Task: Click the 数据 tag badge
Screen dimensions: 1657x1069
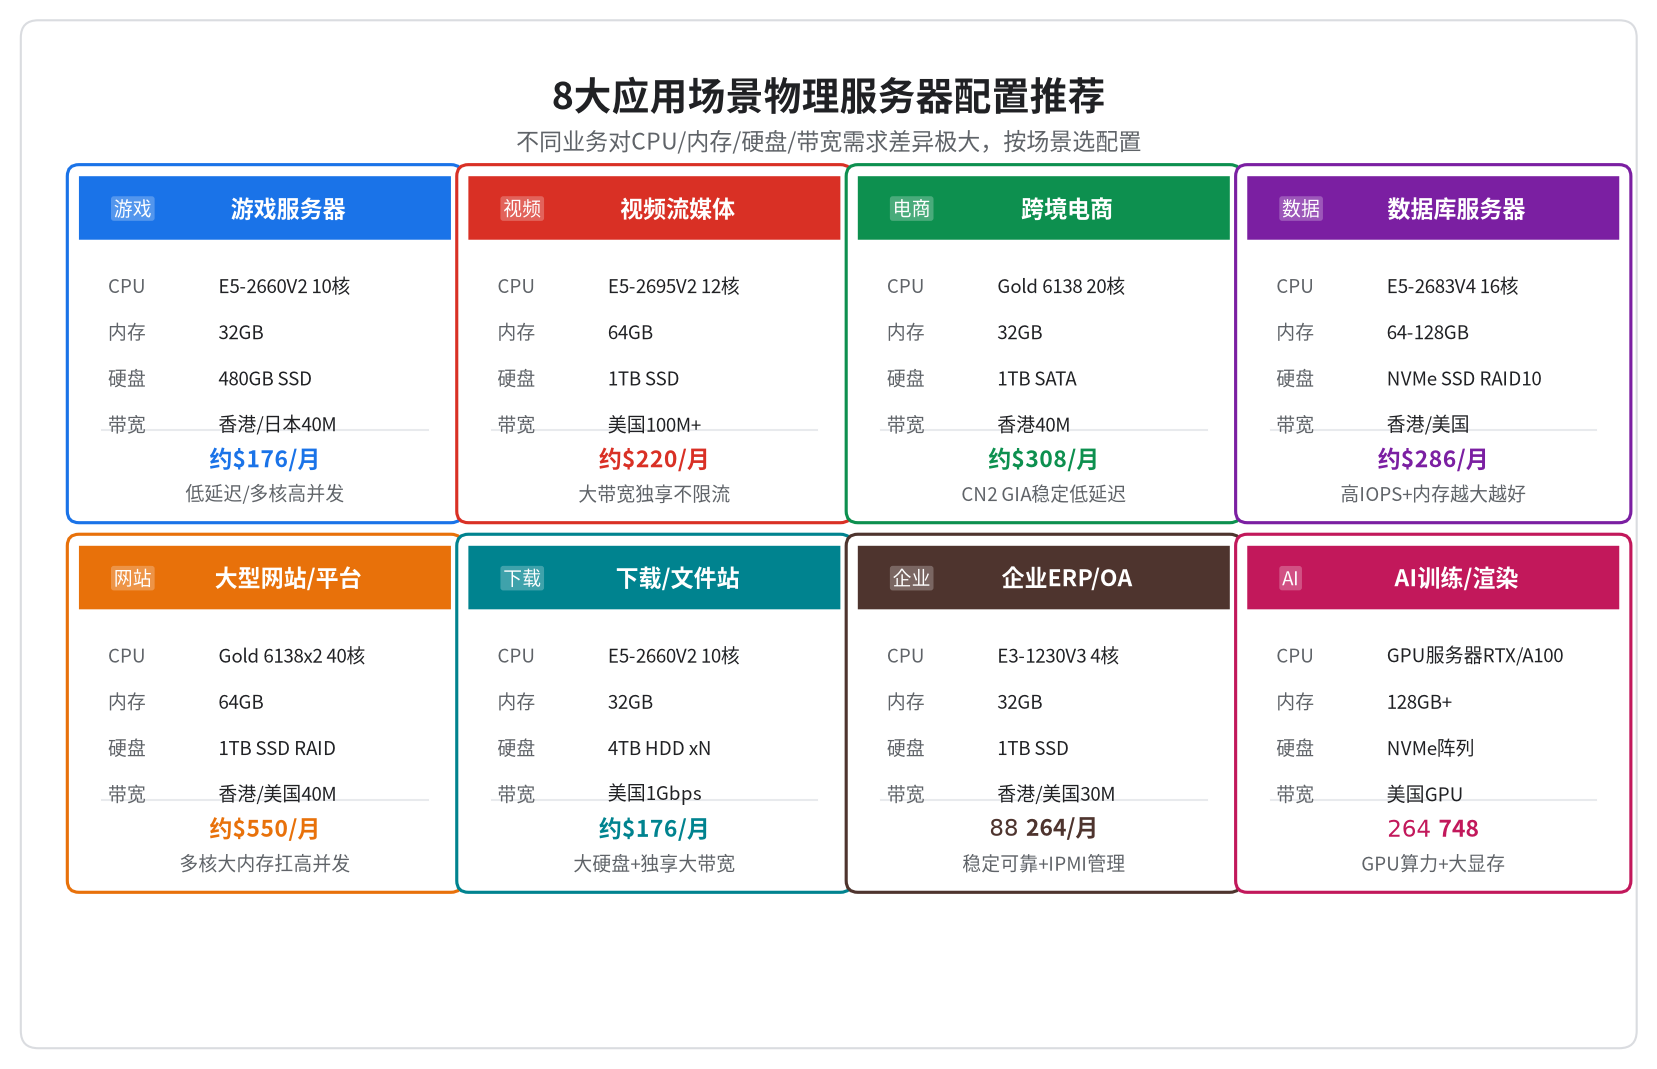Action: tap(1301, 209)
